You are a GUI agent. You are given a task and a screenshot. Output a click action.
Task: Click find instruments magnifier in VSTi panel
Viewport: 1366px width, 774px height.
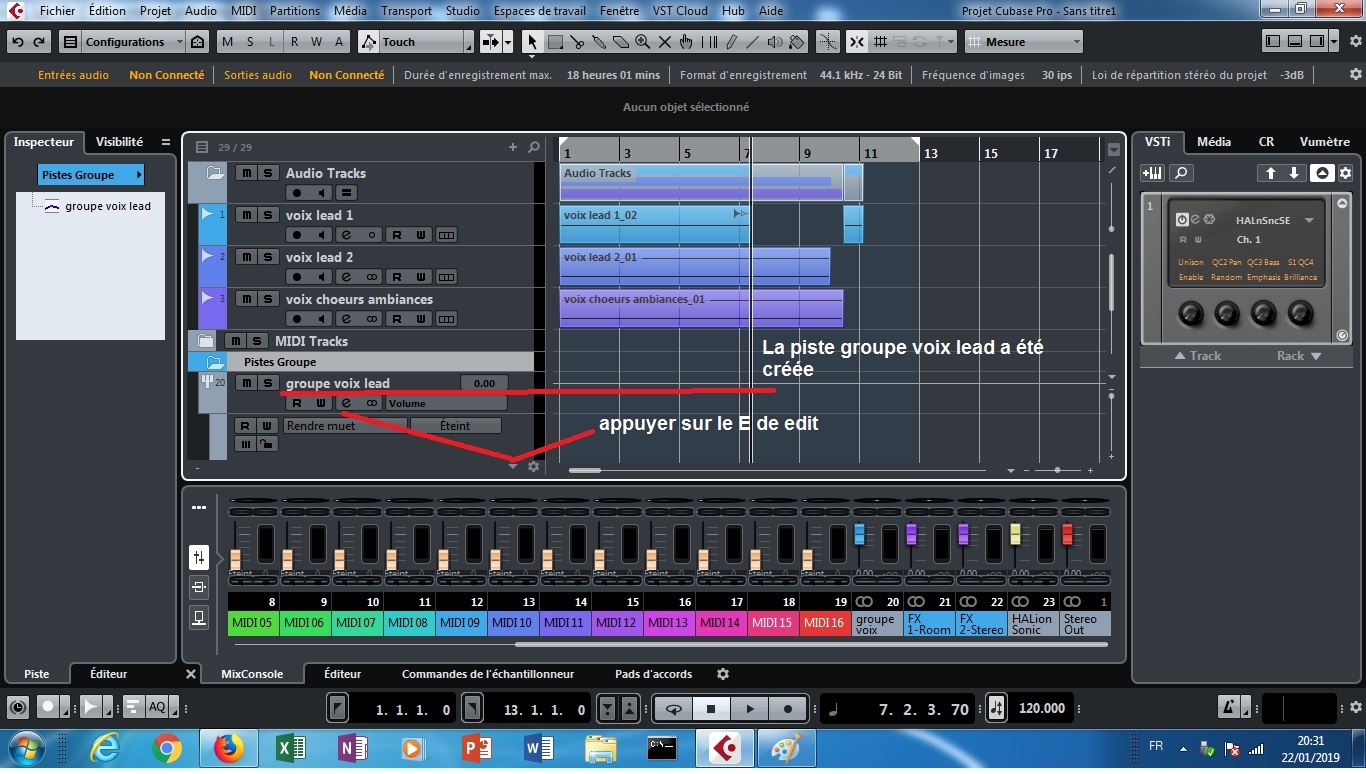[1181, 173]
